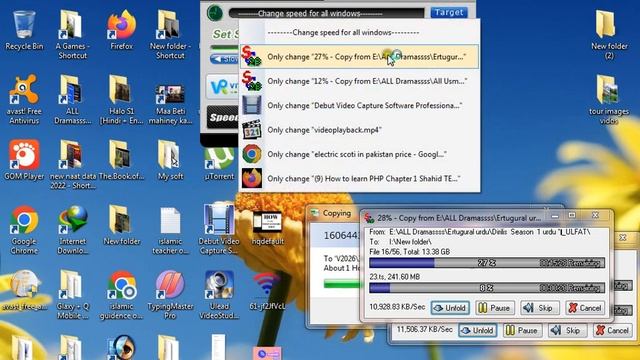Click Unfold in the background copy window
Screen dimensions: 640x360
pyautogui.click(x=478, y=330)
